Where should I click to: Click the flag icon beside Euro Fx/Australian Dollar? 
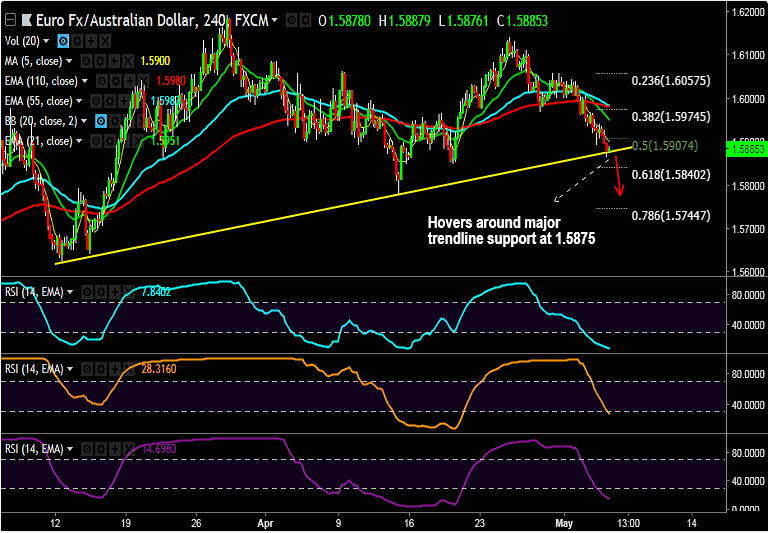coord(27,20)
